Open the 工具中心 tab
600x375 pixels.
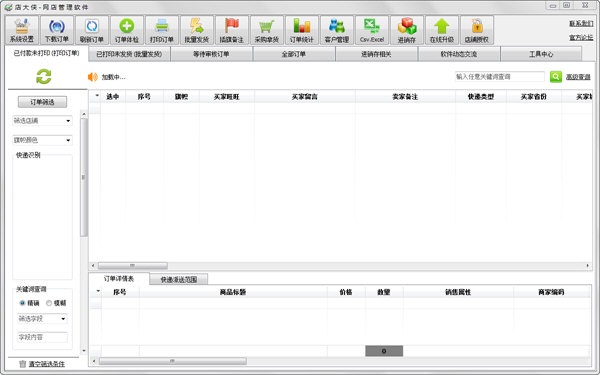pos(541,54)
